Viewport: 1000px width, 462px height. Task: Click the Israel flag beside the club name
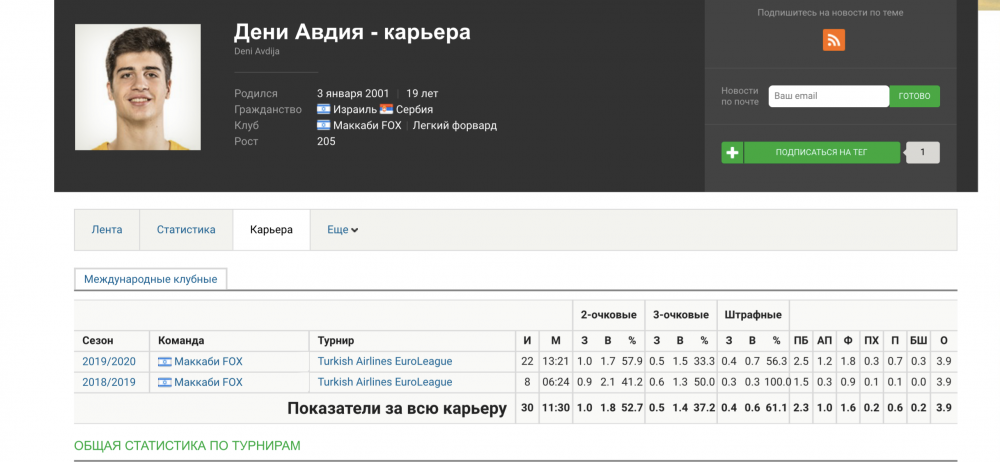click(x=323, y=125)
